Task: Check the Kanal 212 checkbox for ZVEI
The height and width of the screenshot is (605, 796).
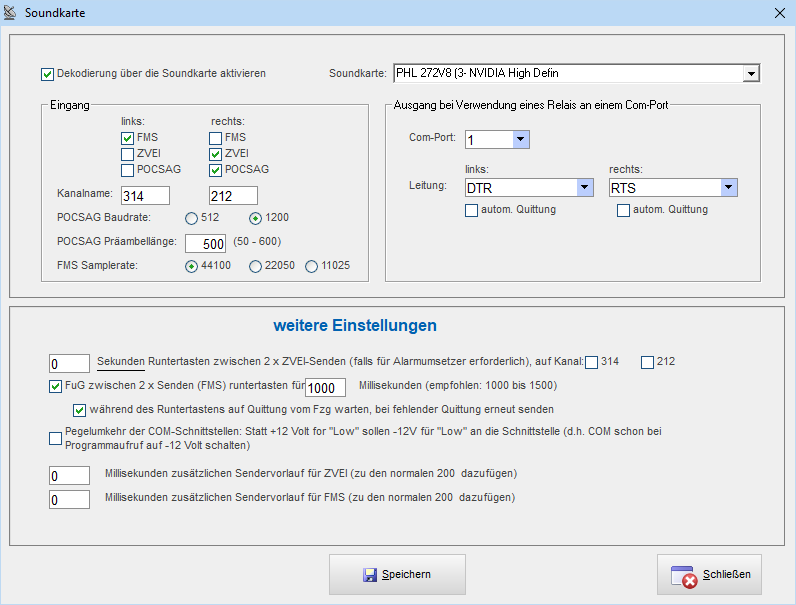Action: (647, 361)
